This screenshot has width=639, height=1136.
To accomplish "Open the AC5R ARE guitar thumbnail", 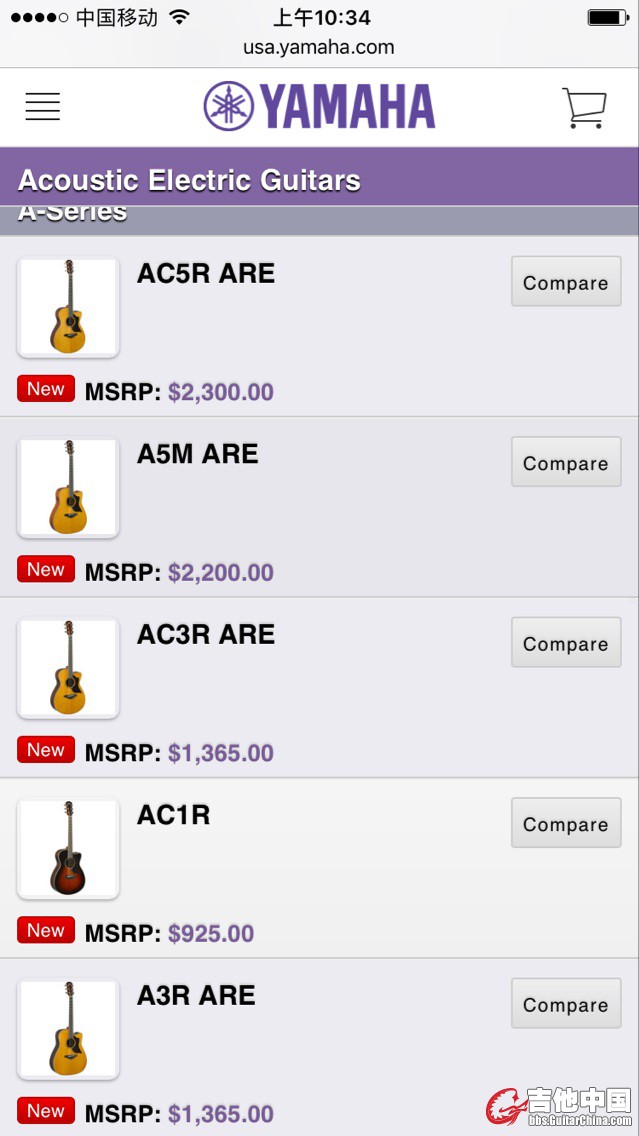I will (68, 307).
